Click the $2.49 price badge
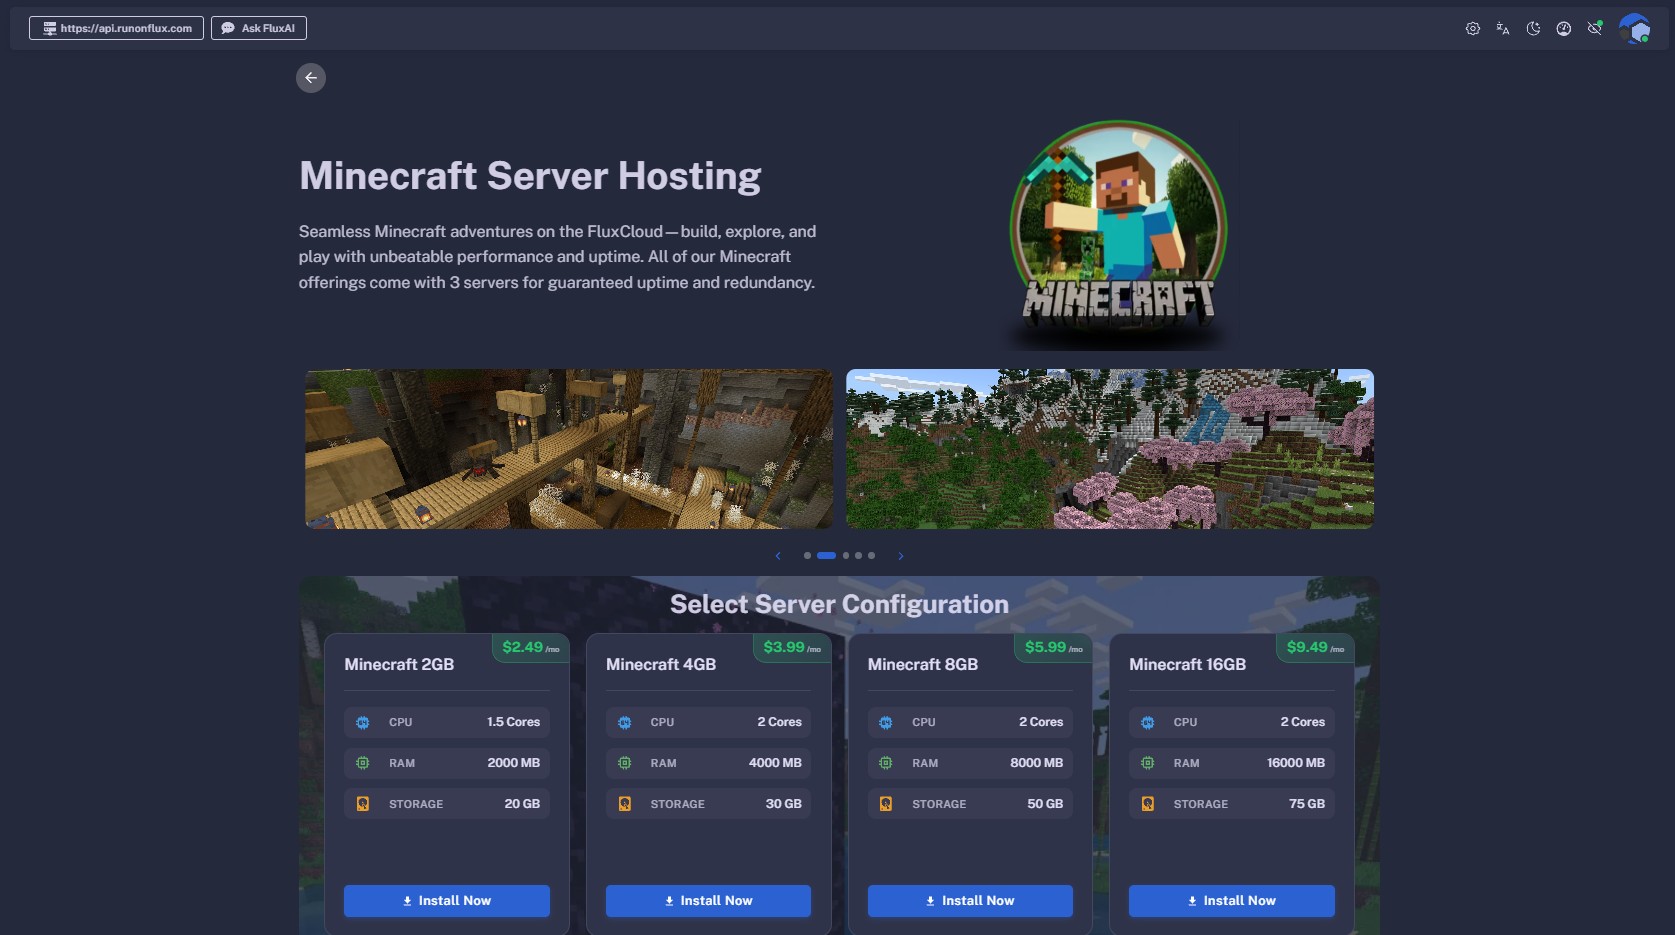The image size is (1675, 935). 530,648
